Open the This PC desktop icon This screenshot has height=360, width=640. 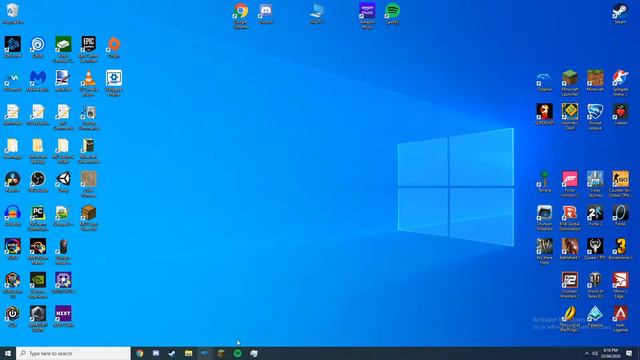[317, 13]
